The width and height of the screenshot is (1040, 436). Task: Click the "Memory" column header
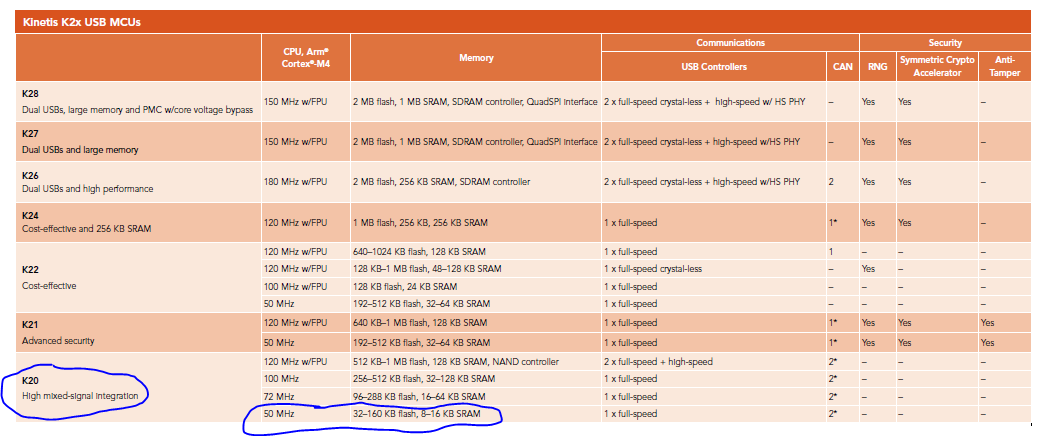(x=476, y=58)
